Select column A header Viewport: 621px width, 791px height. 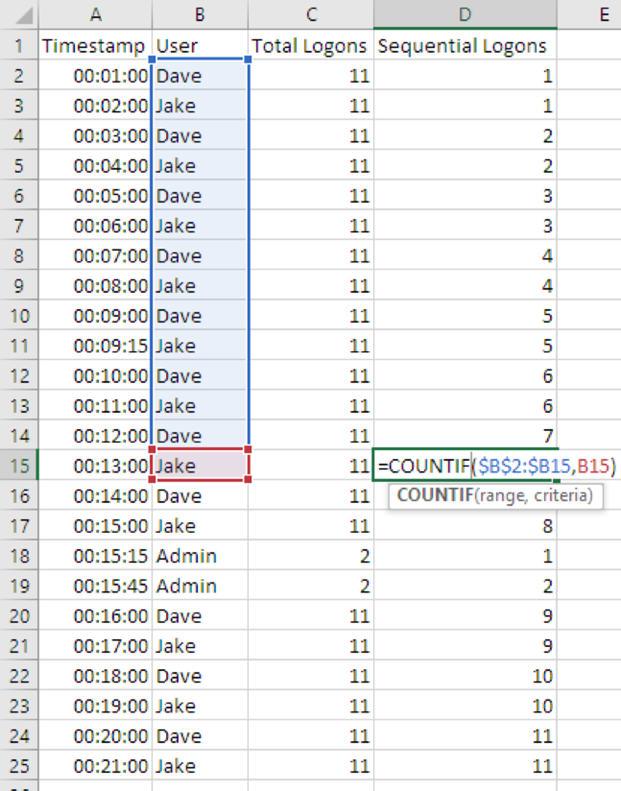(95, 14)
